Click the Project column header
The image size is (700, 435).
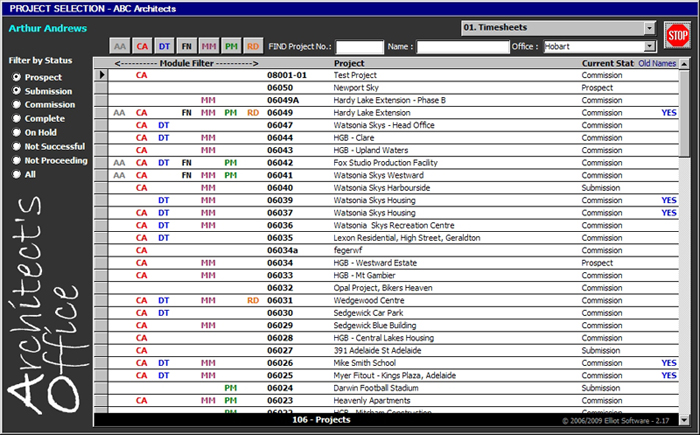tap(349, 63)
